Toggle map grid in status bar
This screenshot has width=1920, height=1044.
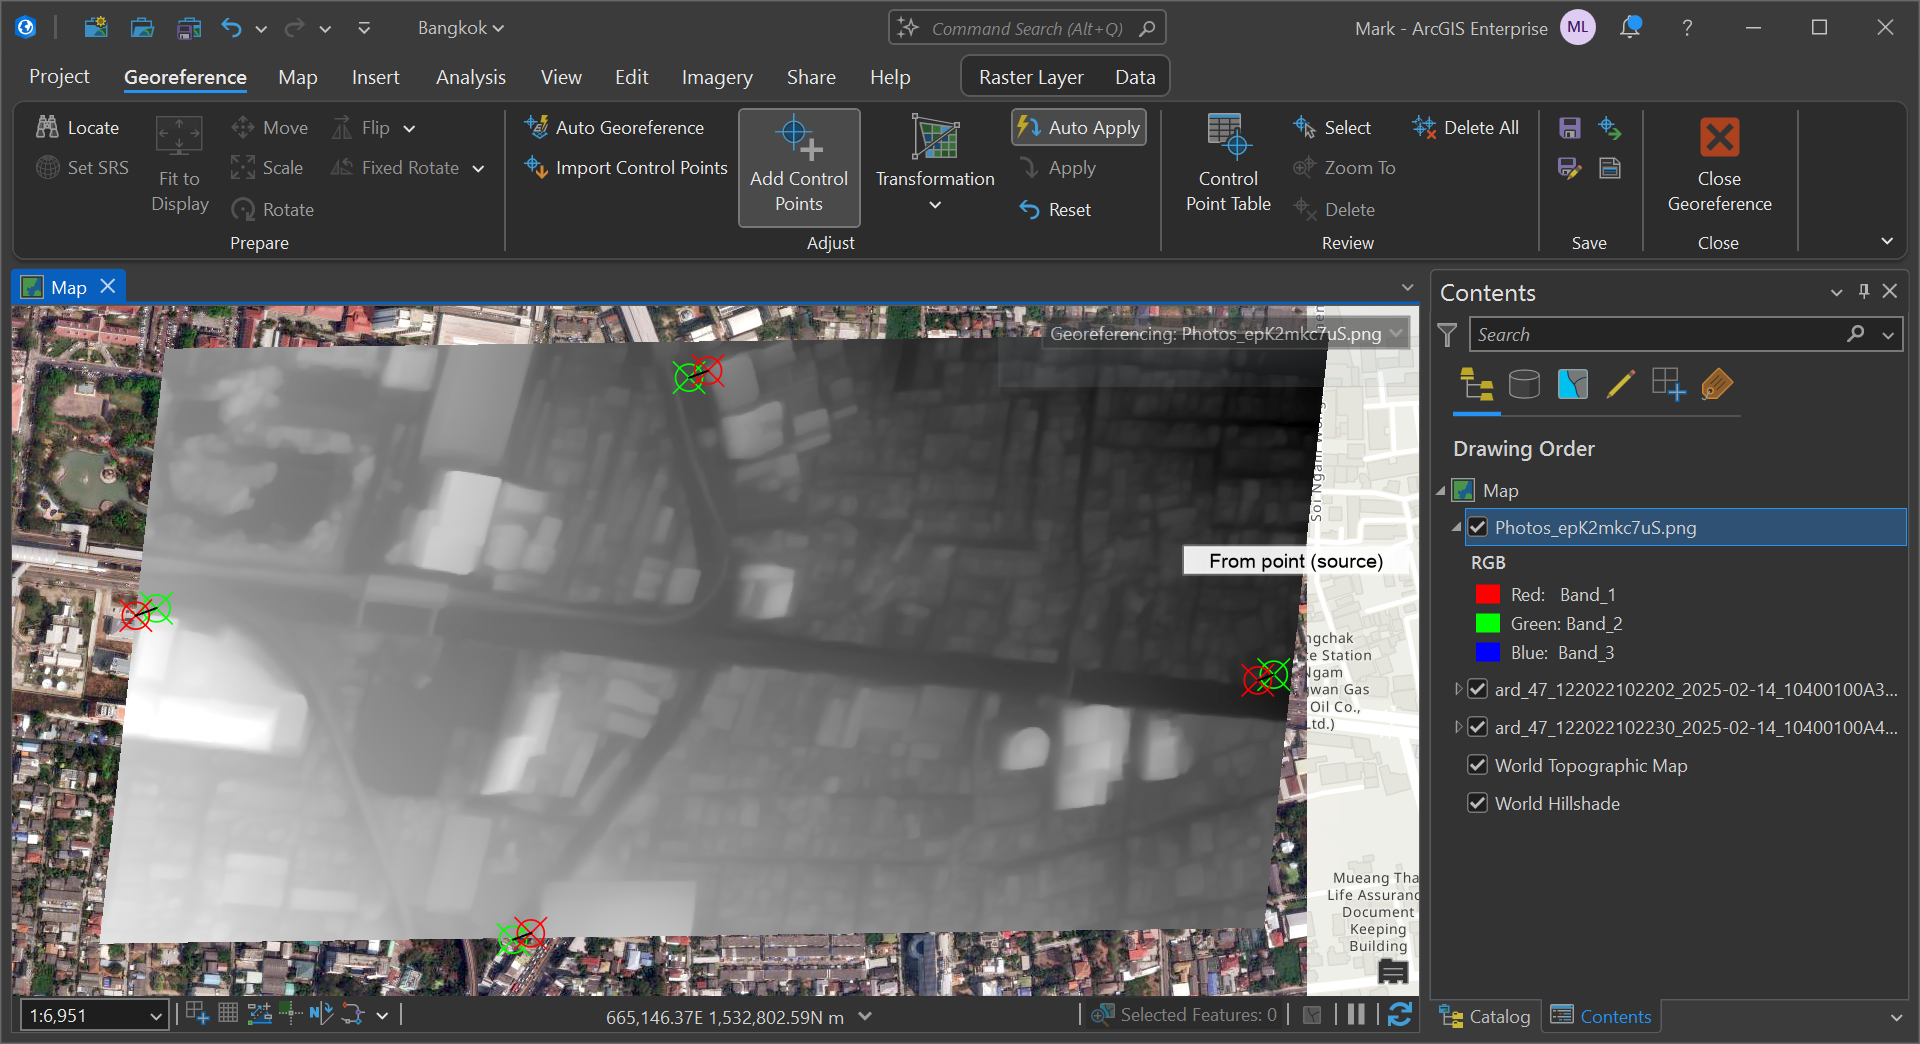coord(228,1014)
